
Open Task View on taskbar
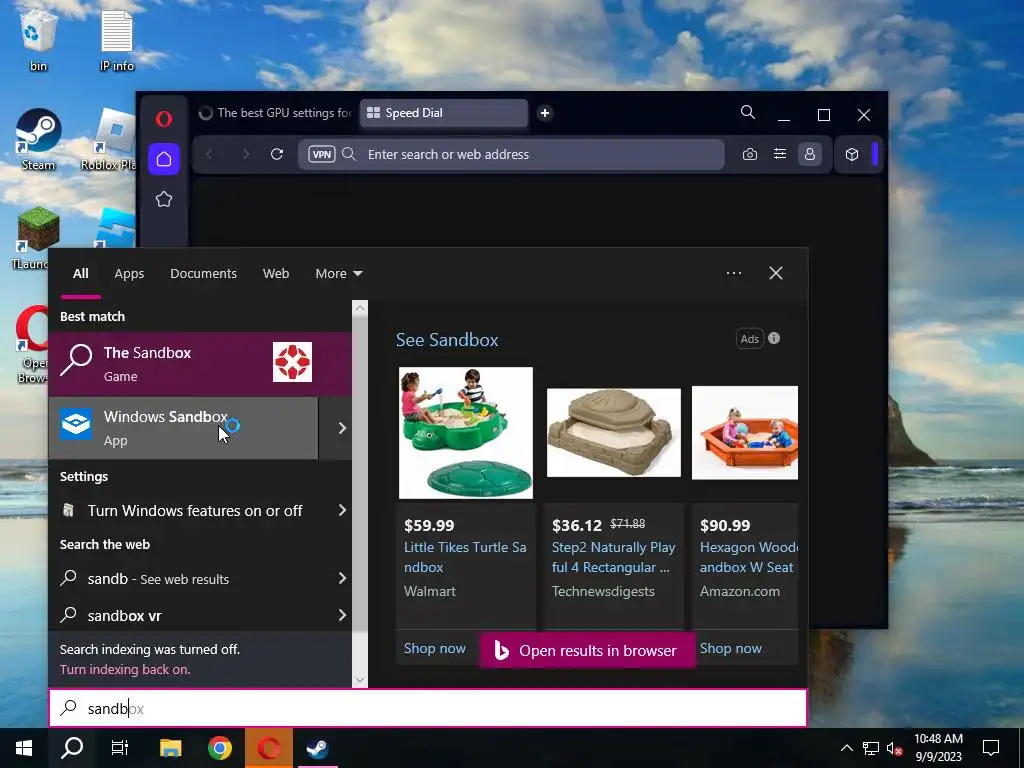pyautogui.click(x=120, y=748)
